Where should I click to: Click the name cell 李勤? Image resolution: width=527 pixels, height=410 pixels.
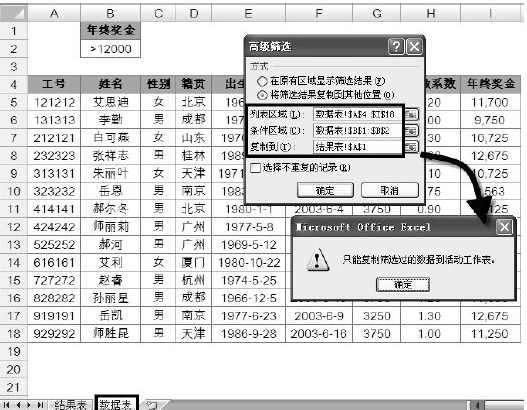110,120
